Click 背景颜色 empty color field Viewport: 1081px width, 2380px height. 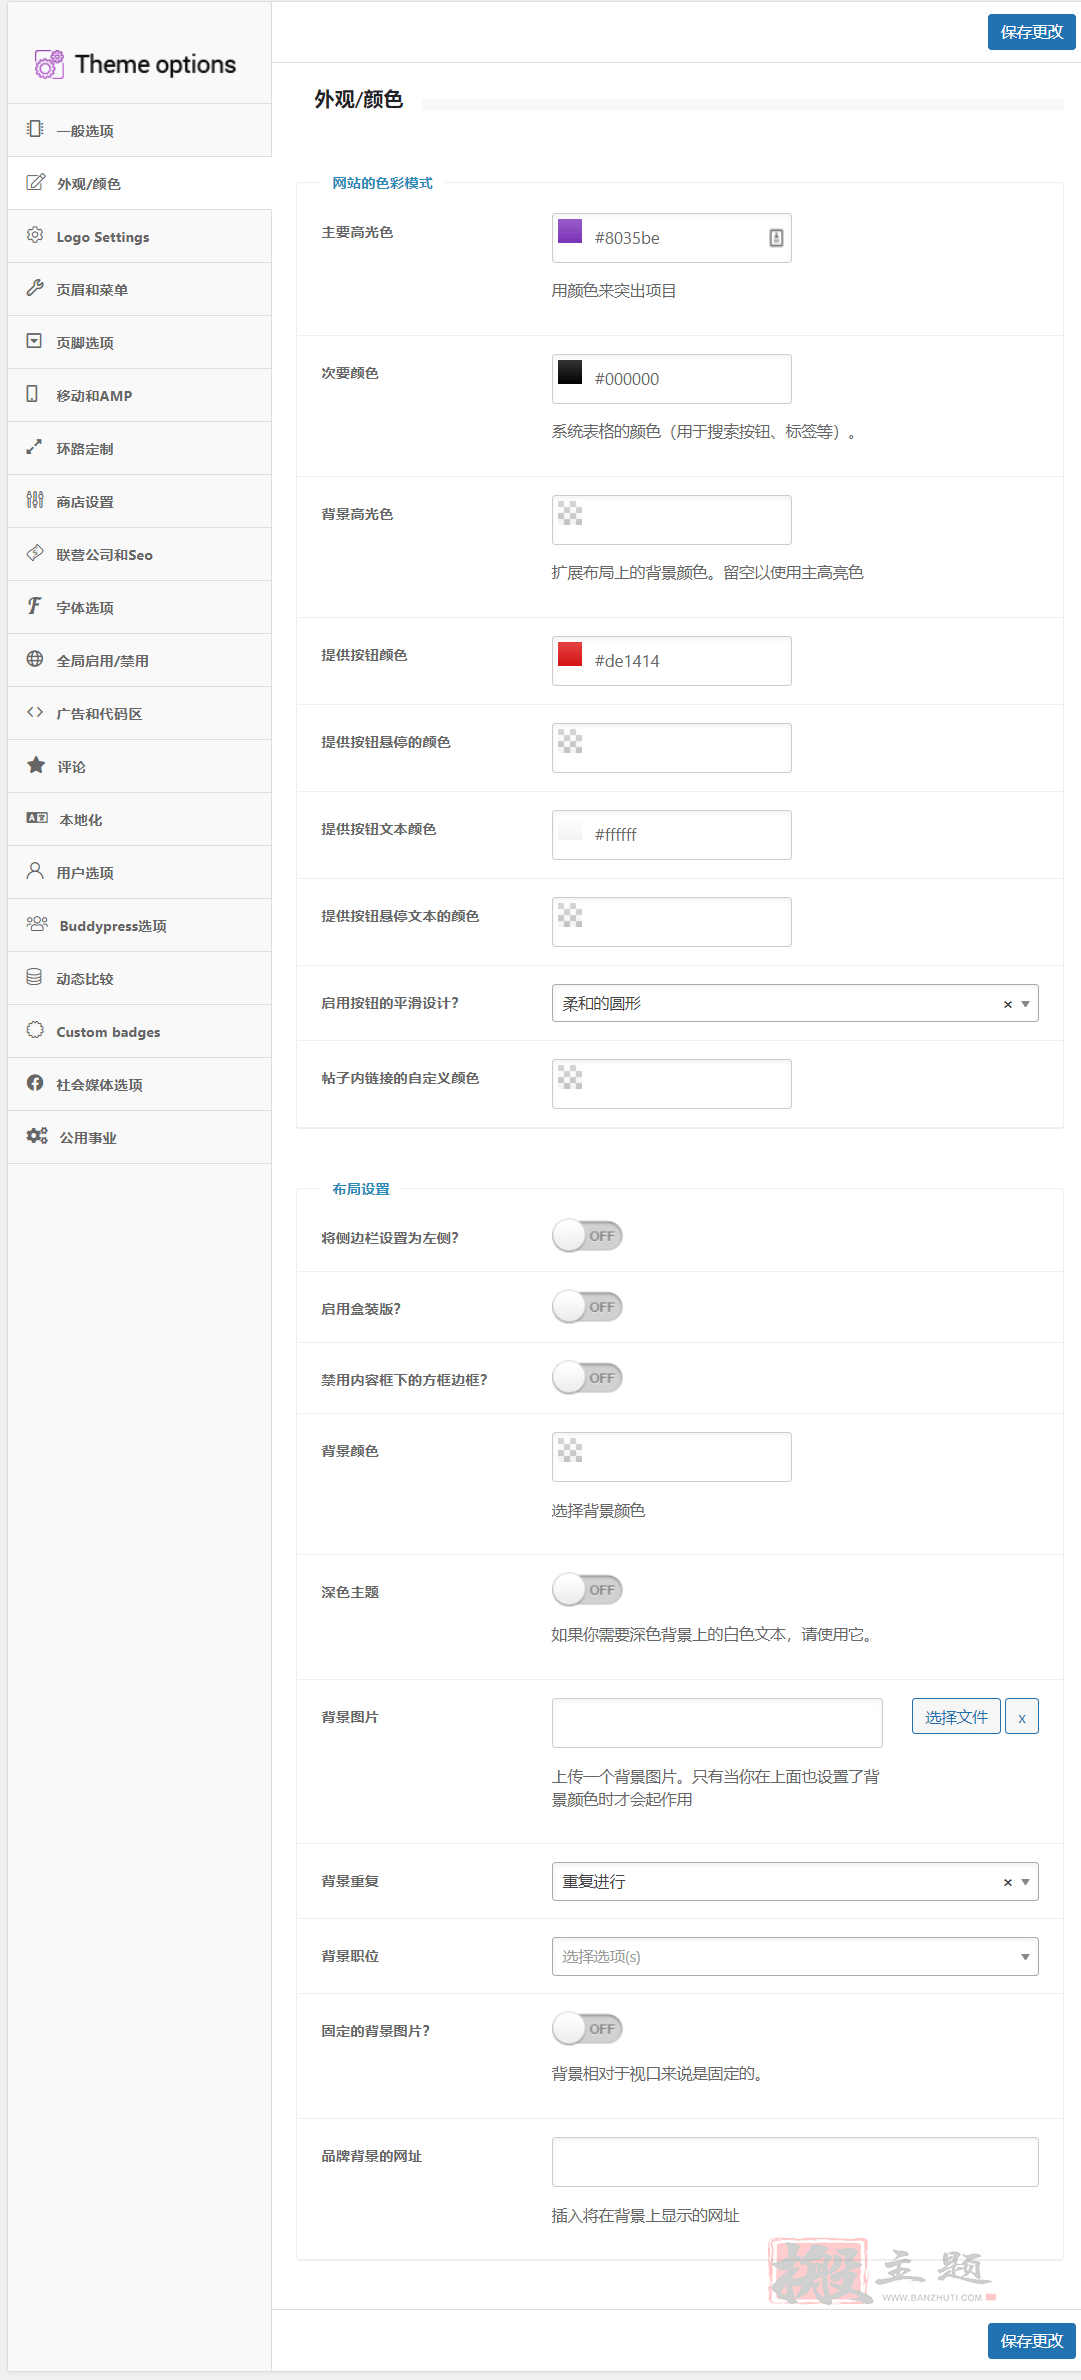pyautogui.click(x=672, y=1457)
